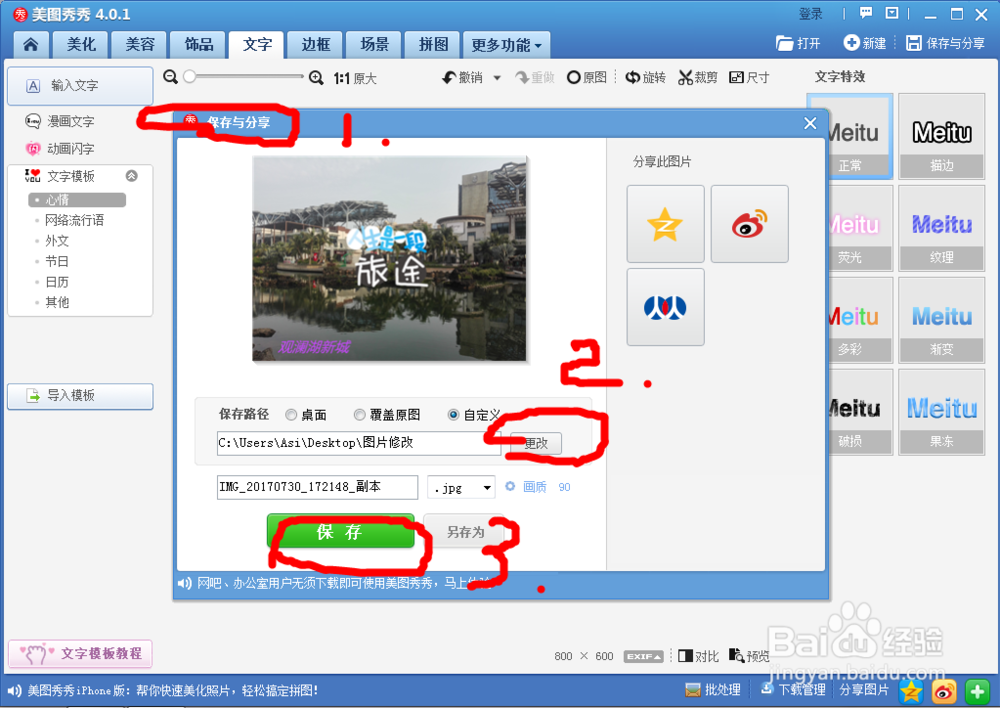Share the image to QQ Zone
Image resolution: width=1000 pixels, height=708 pixels.
[x=665, y=223]
